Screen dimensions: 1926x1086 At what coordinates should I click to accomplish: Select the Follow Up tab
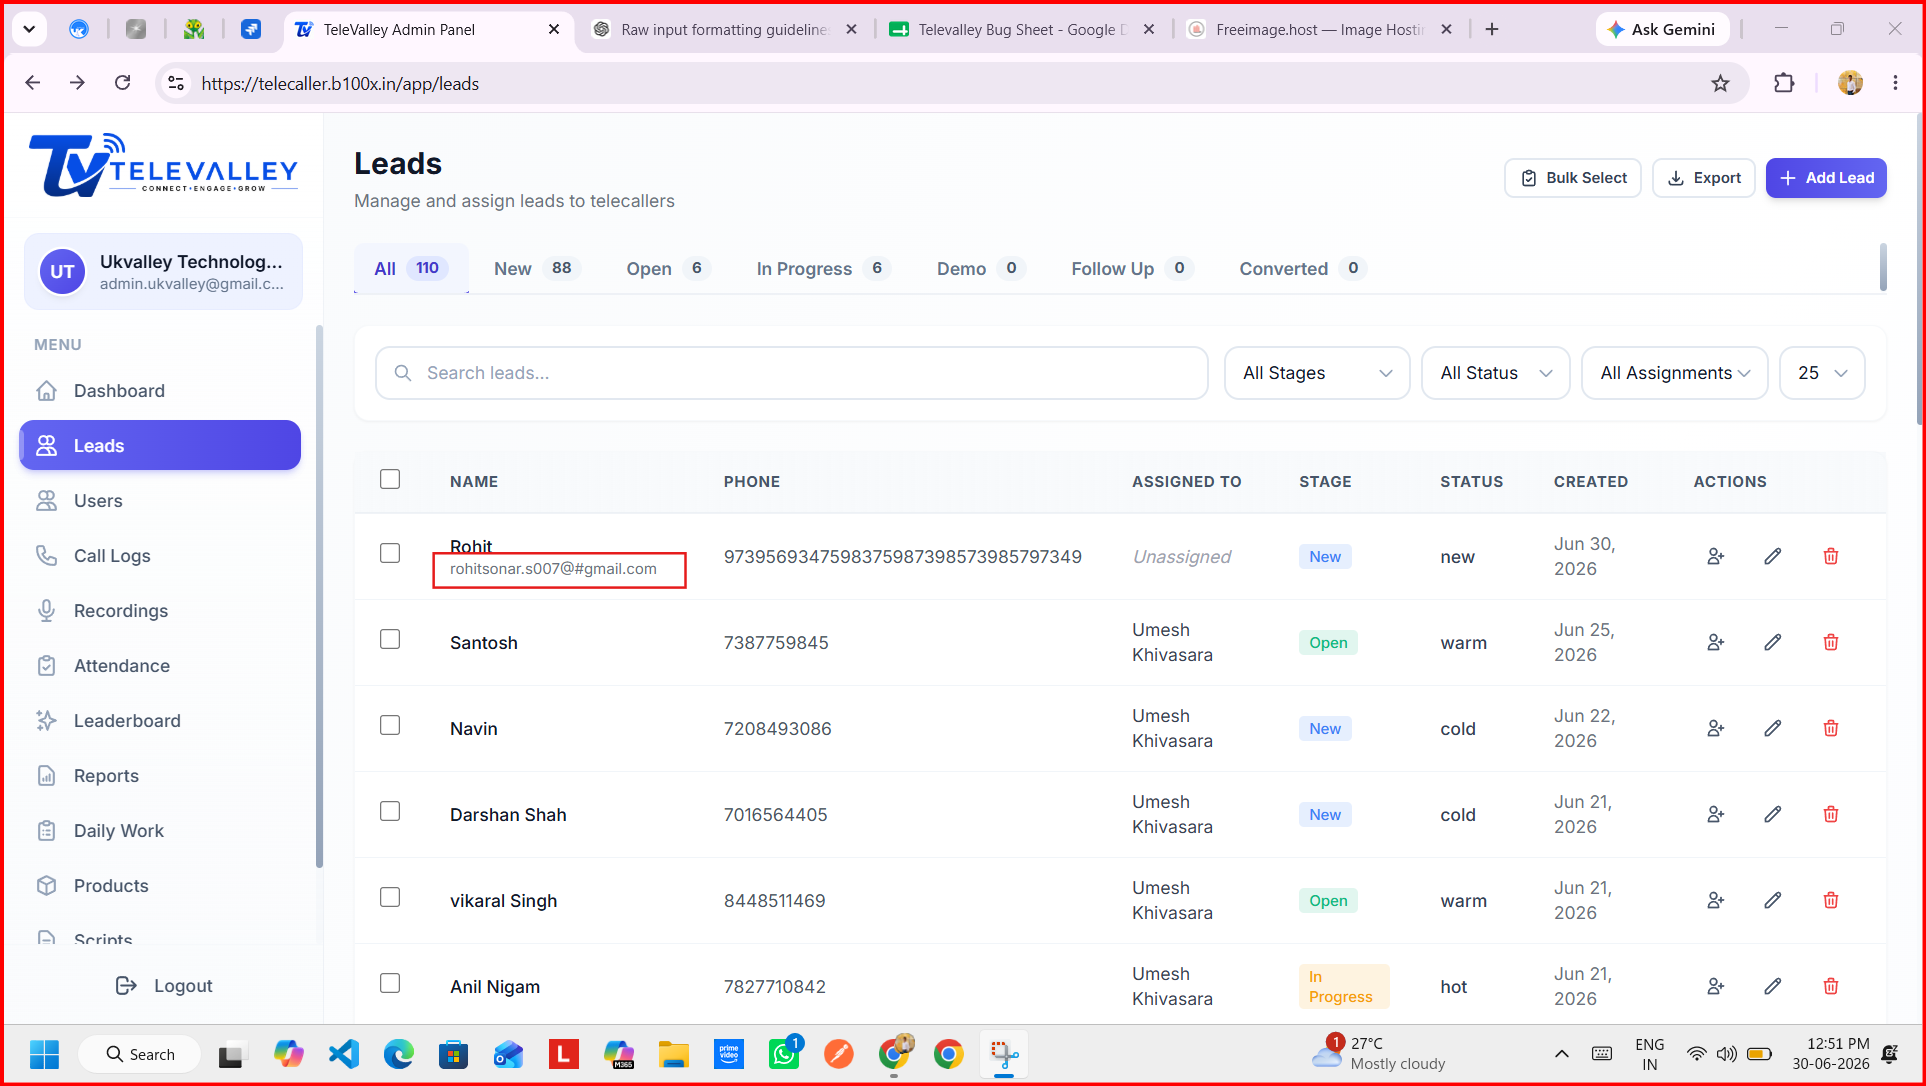click(x=1130, y=268)
